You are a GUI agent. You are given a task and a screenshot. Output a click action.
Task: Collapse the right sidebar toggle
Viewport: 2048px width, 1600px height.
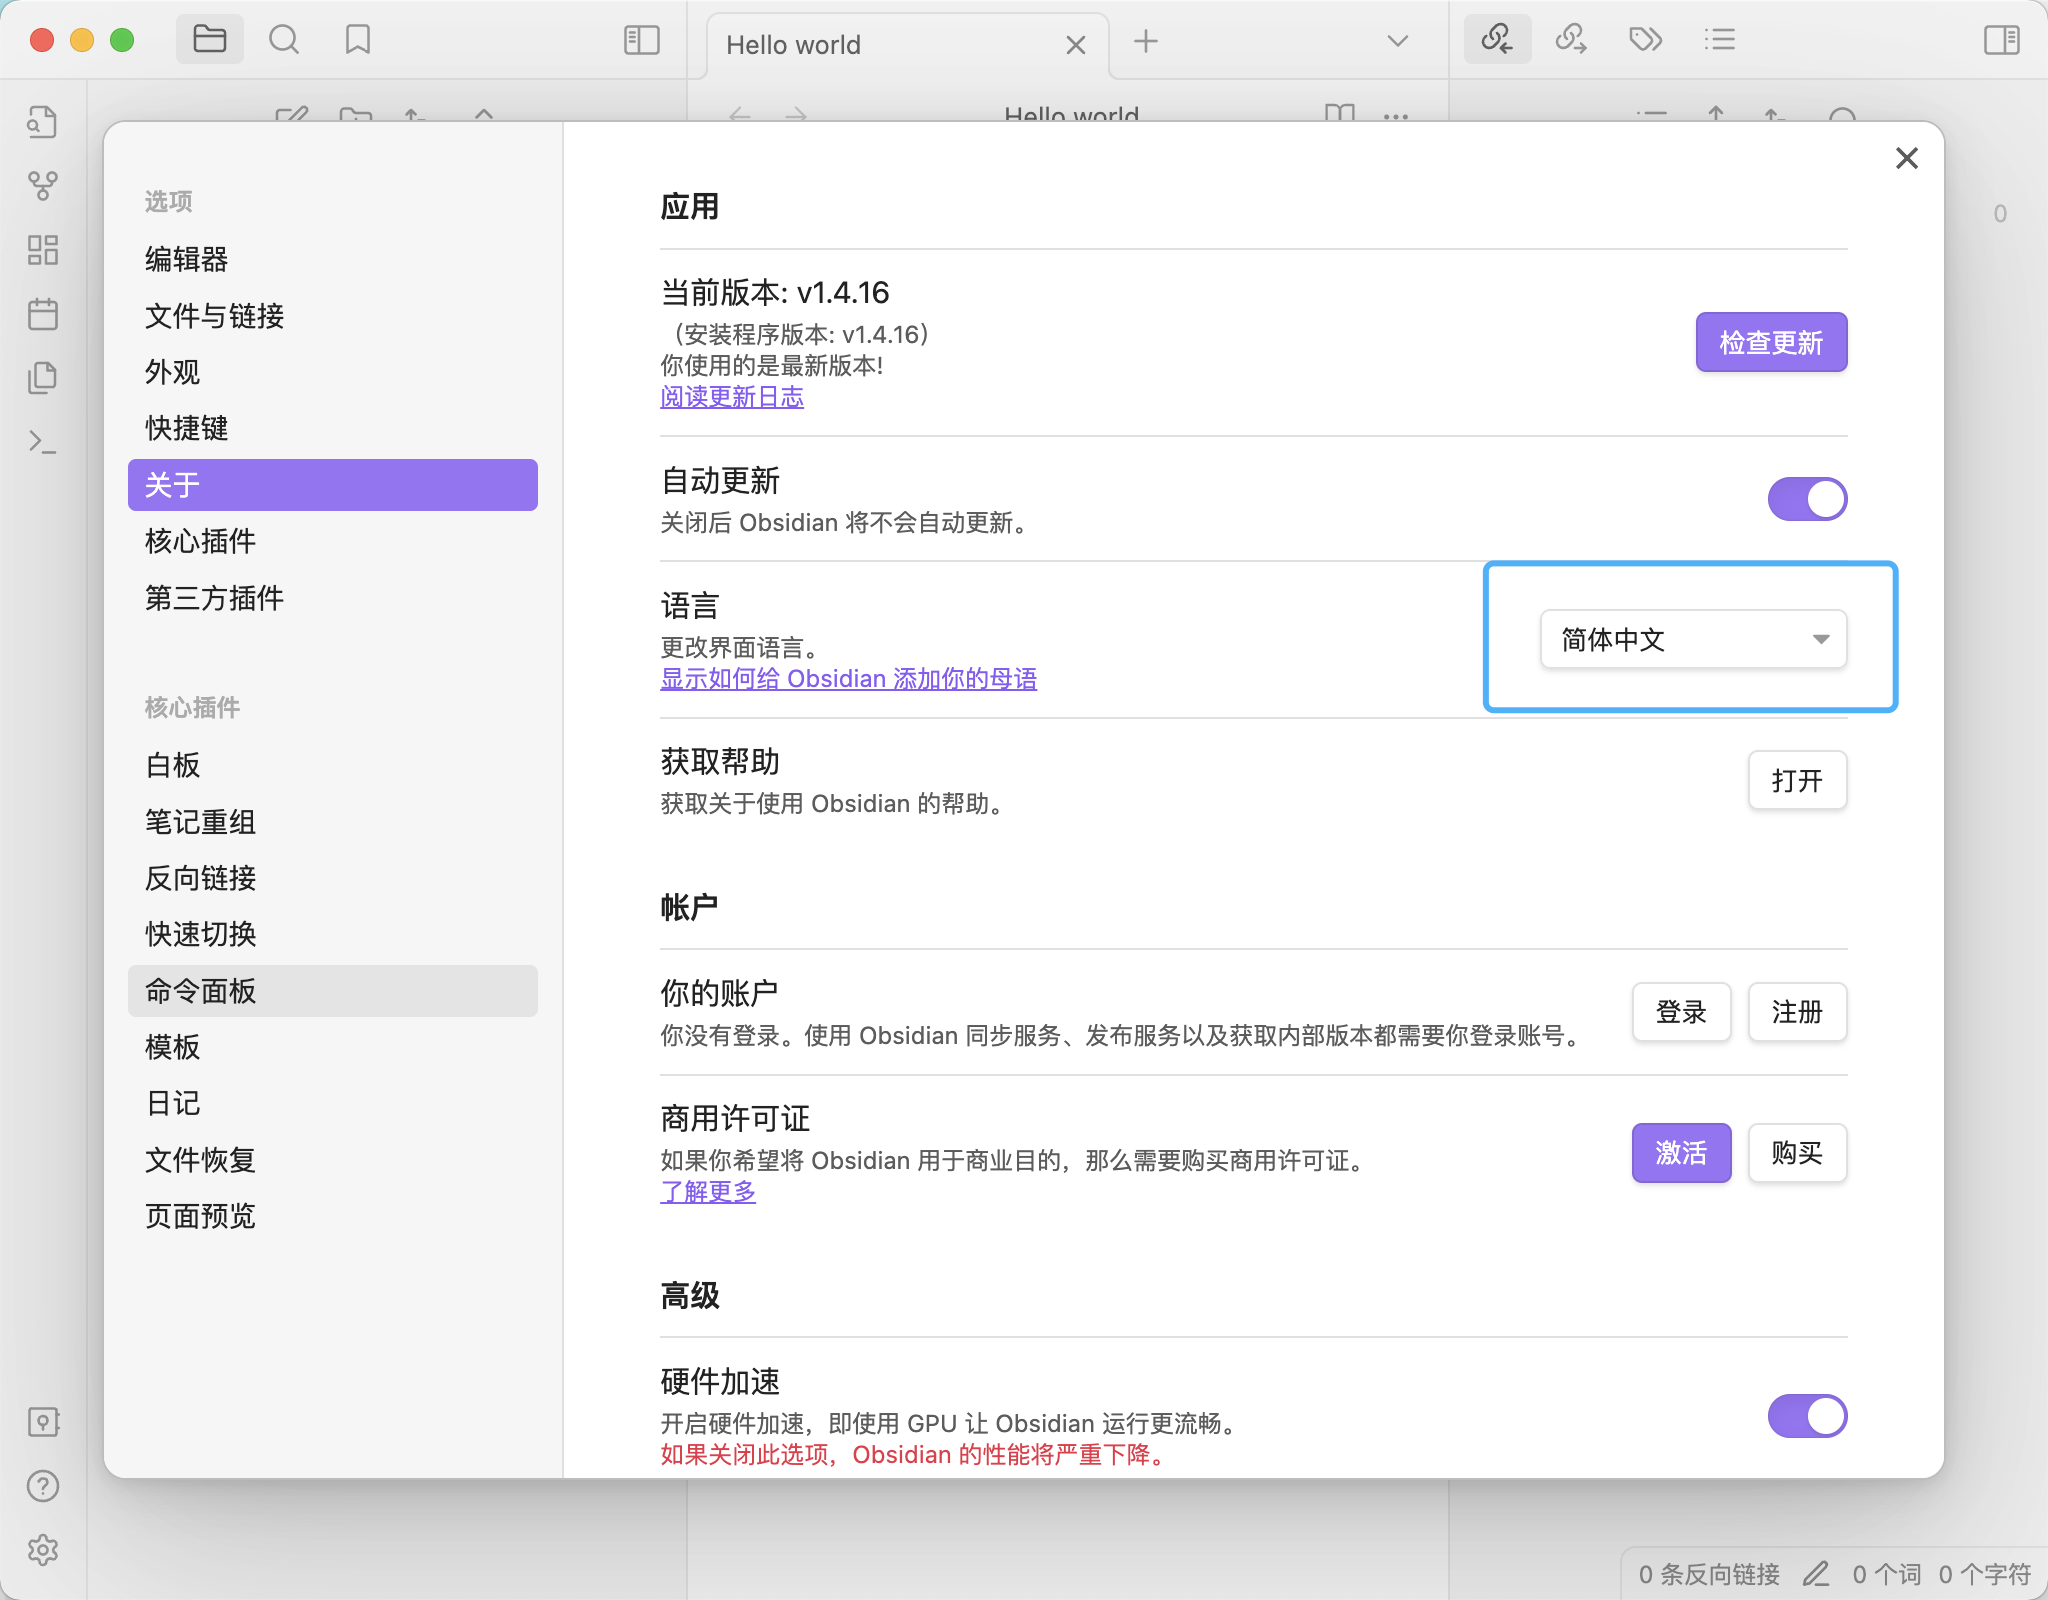(2001, 40)
